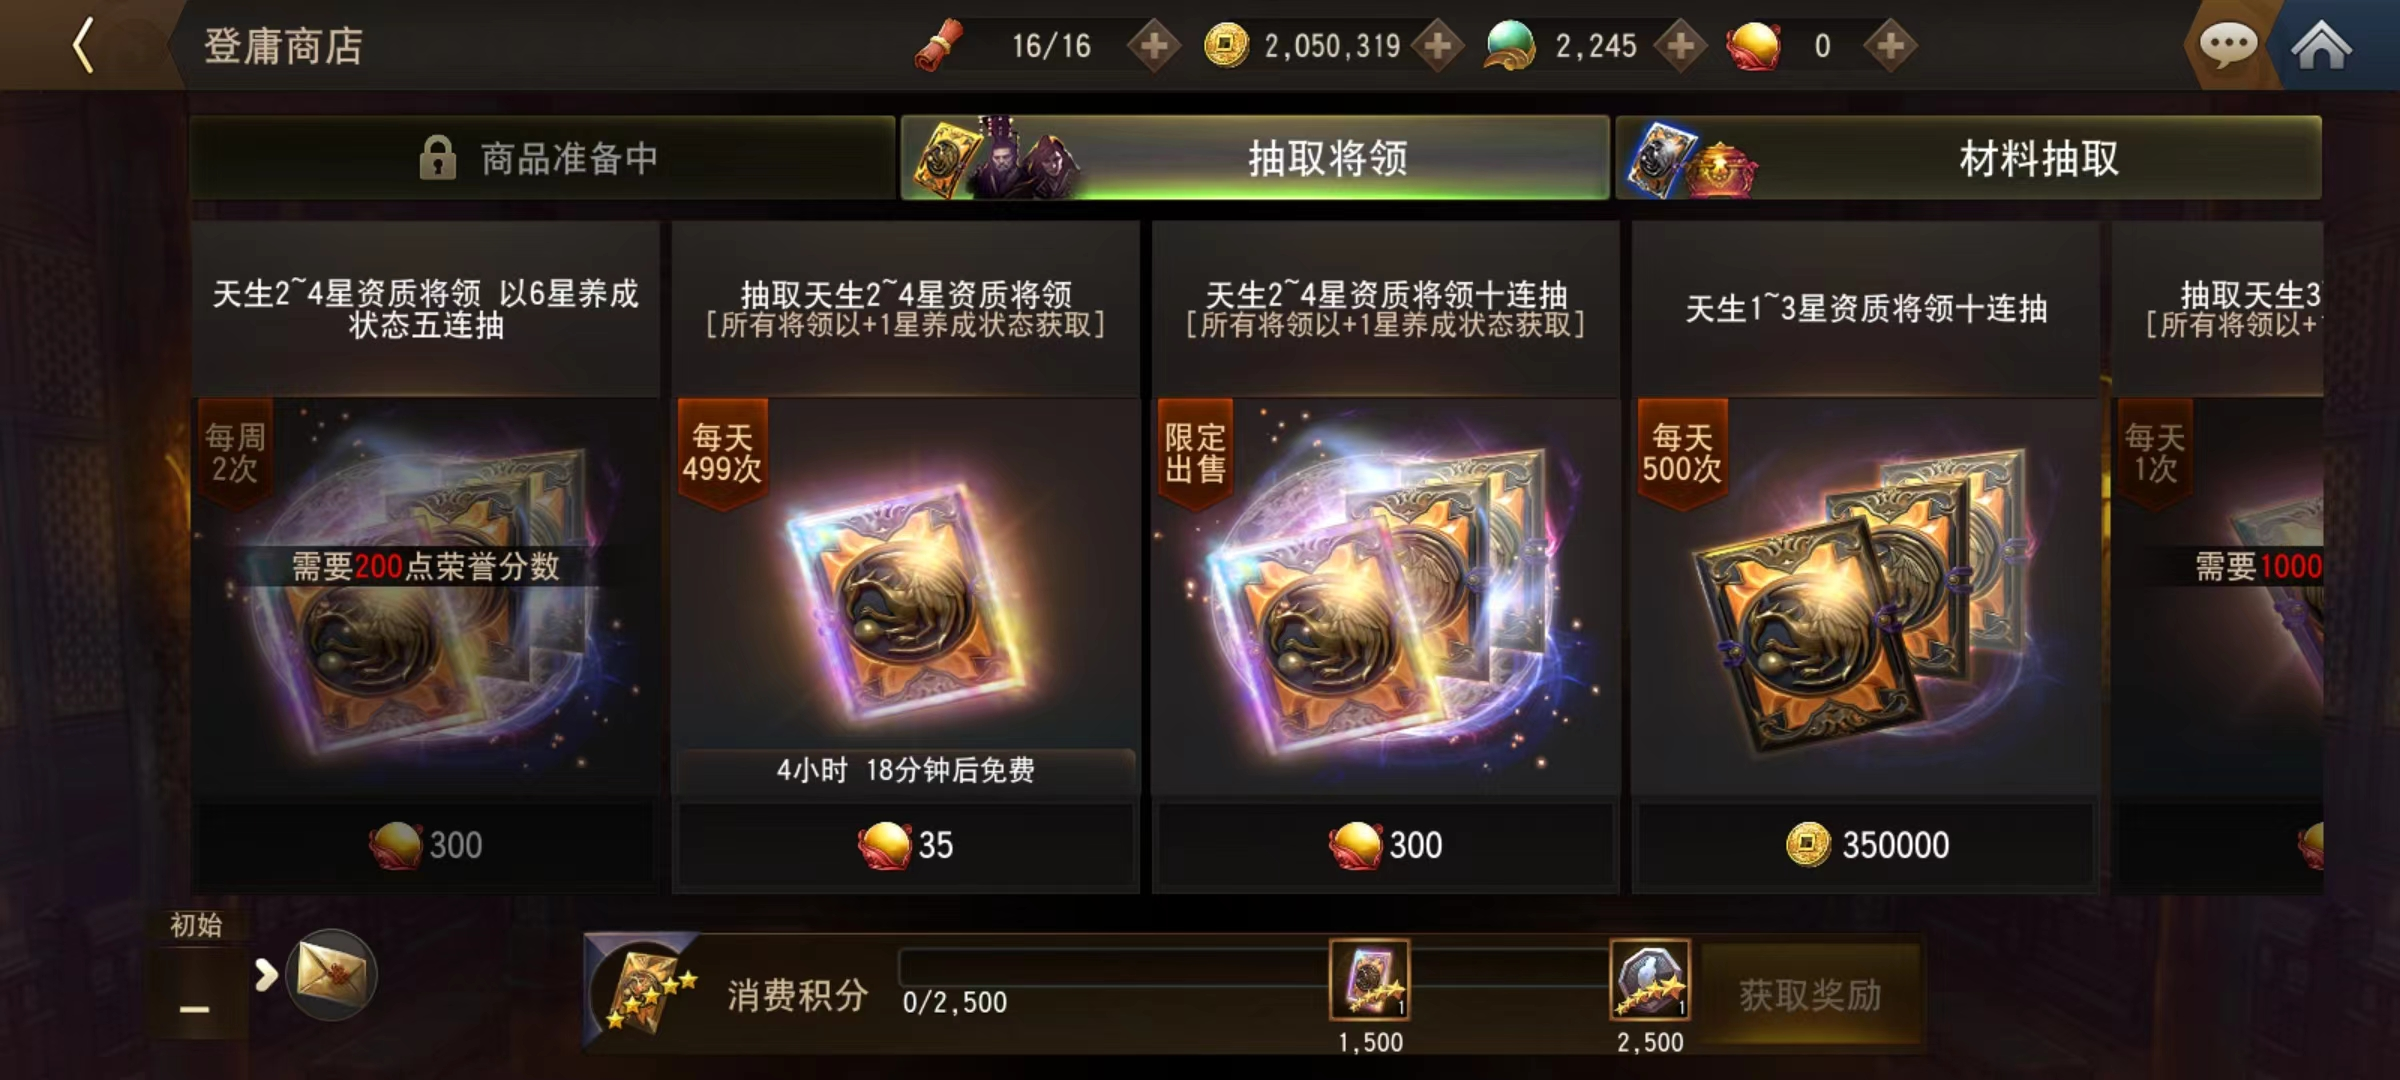
Task: Buy single draw for 35 ingots
Action: (x=906, y=845)
